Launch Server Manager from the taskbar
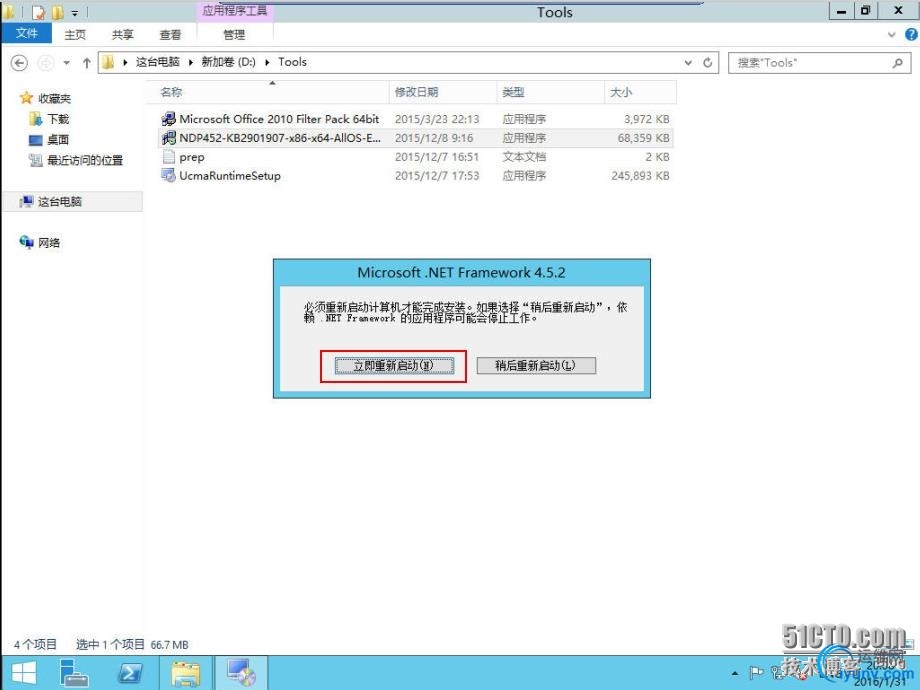 tap(74, 673)
